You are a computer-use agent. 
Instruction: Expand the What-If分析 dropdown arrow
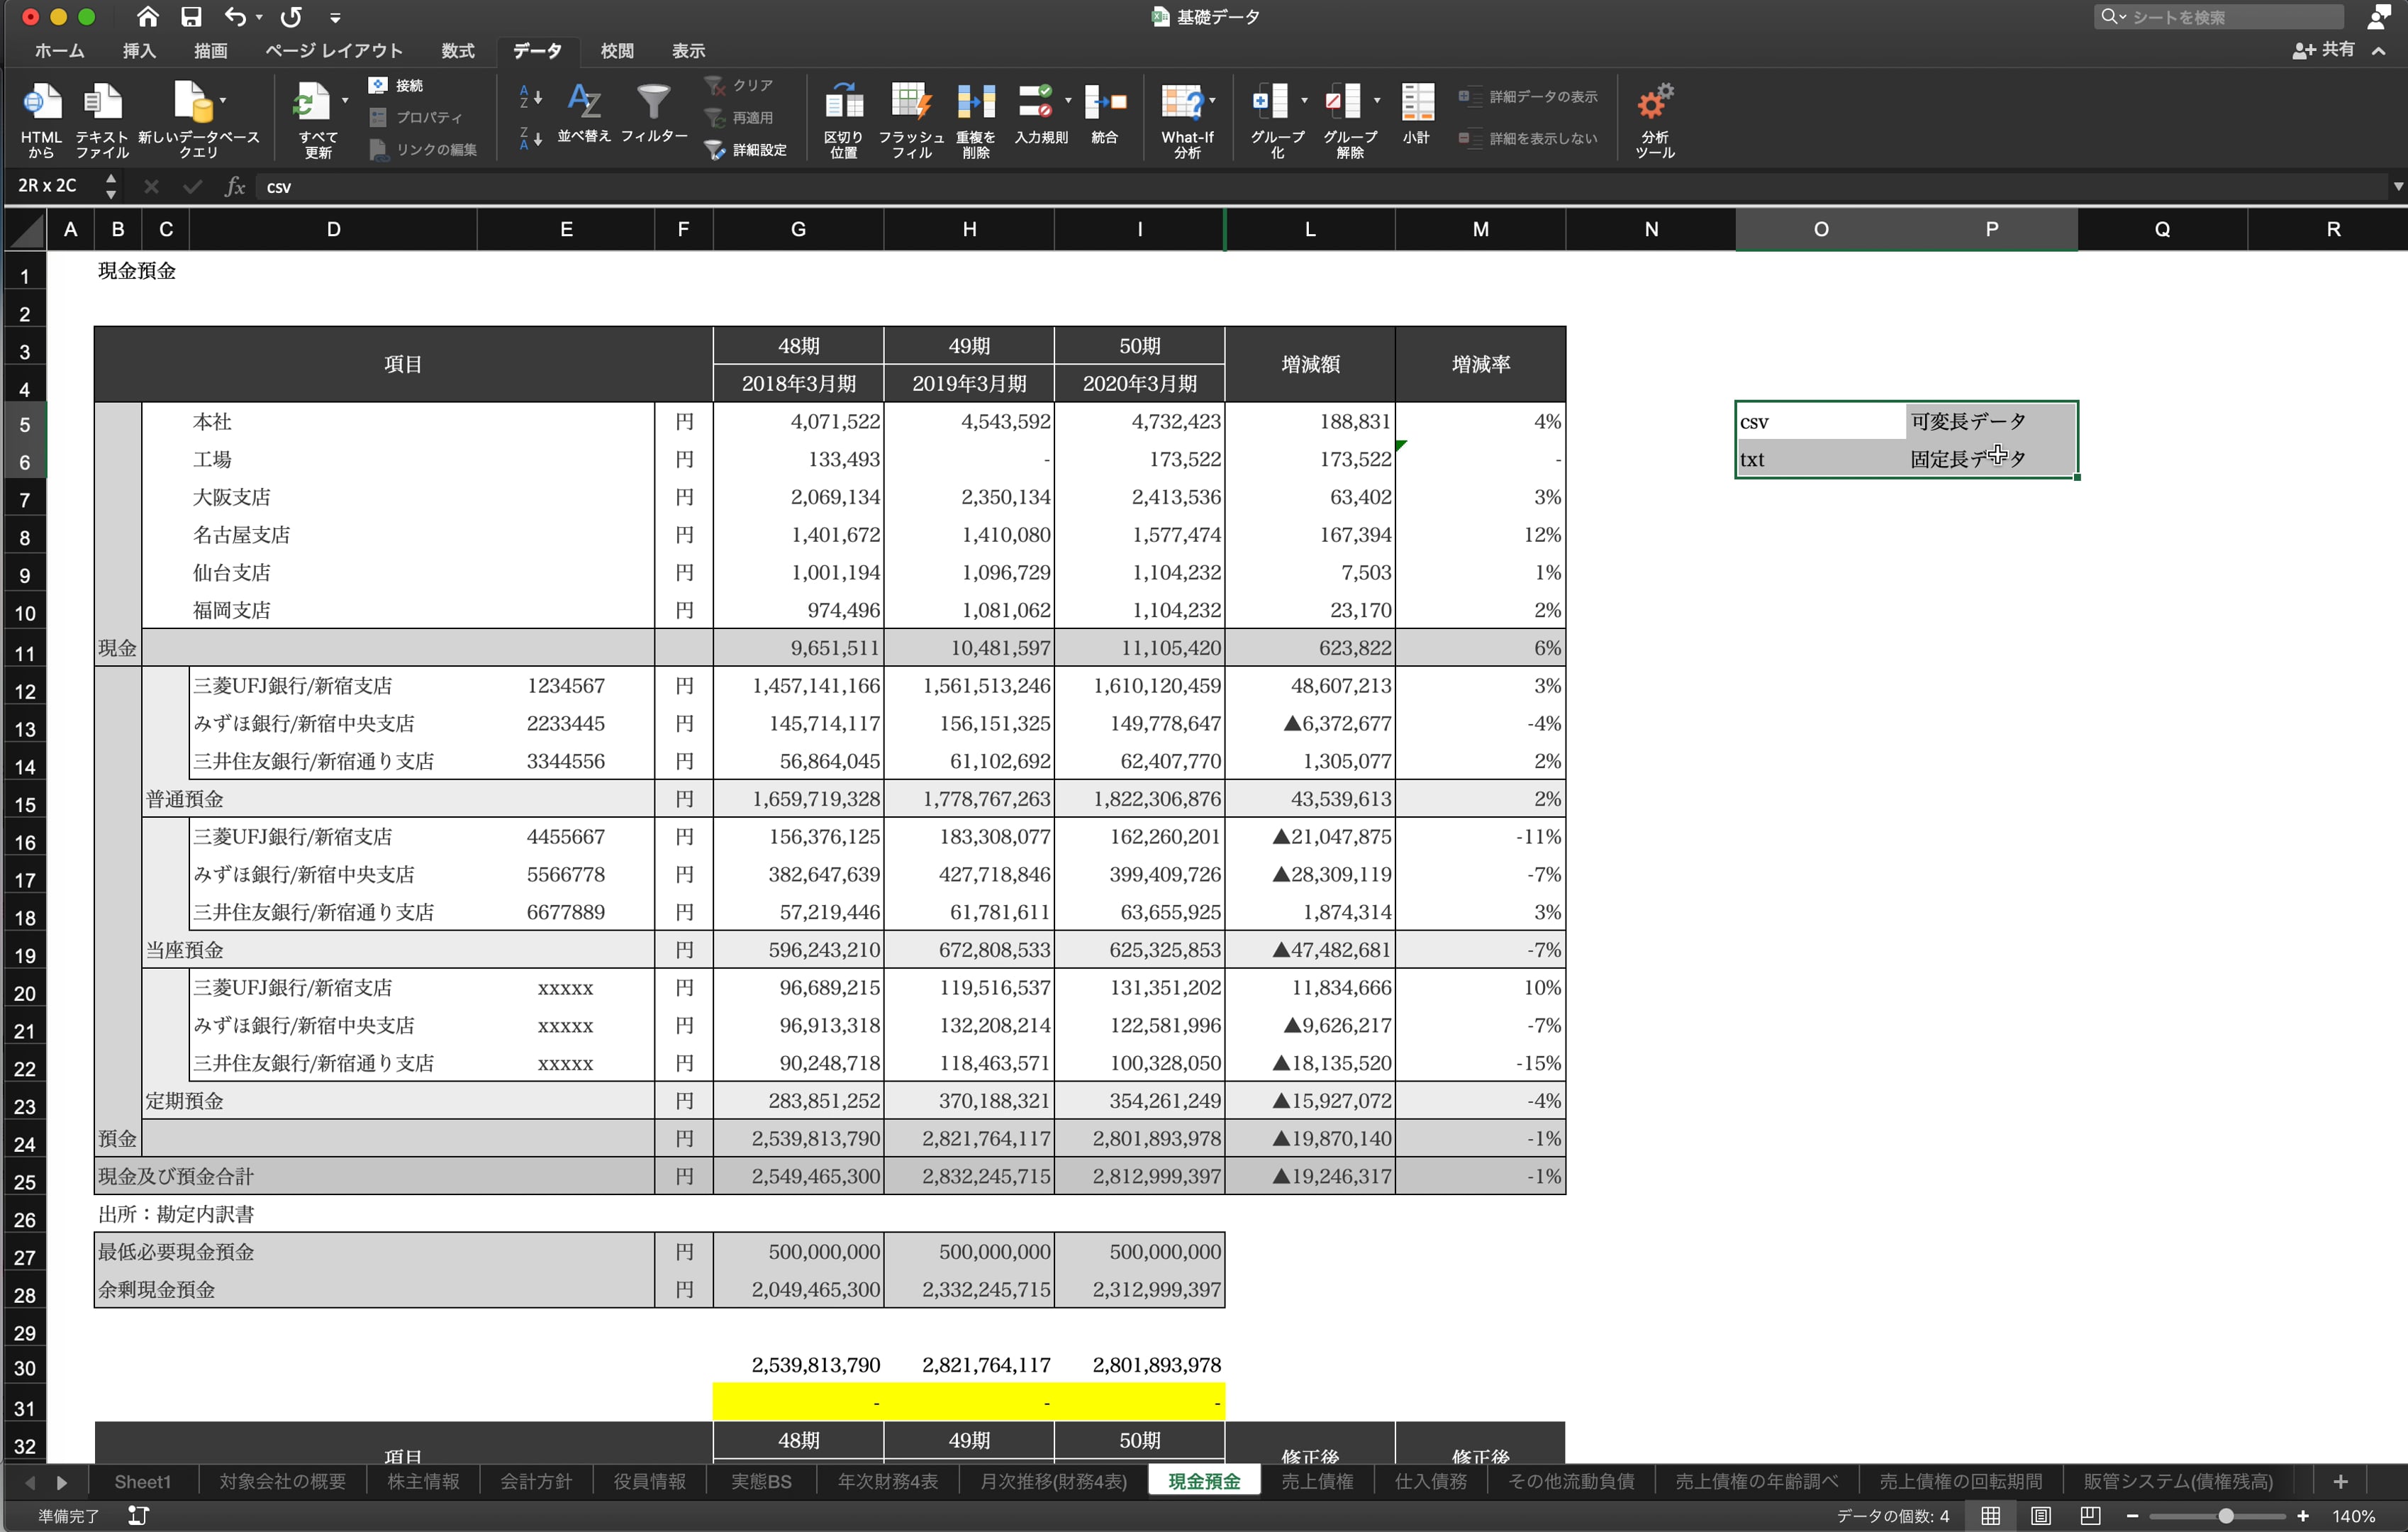[1213, 101]
